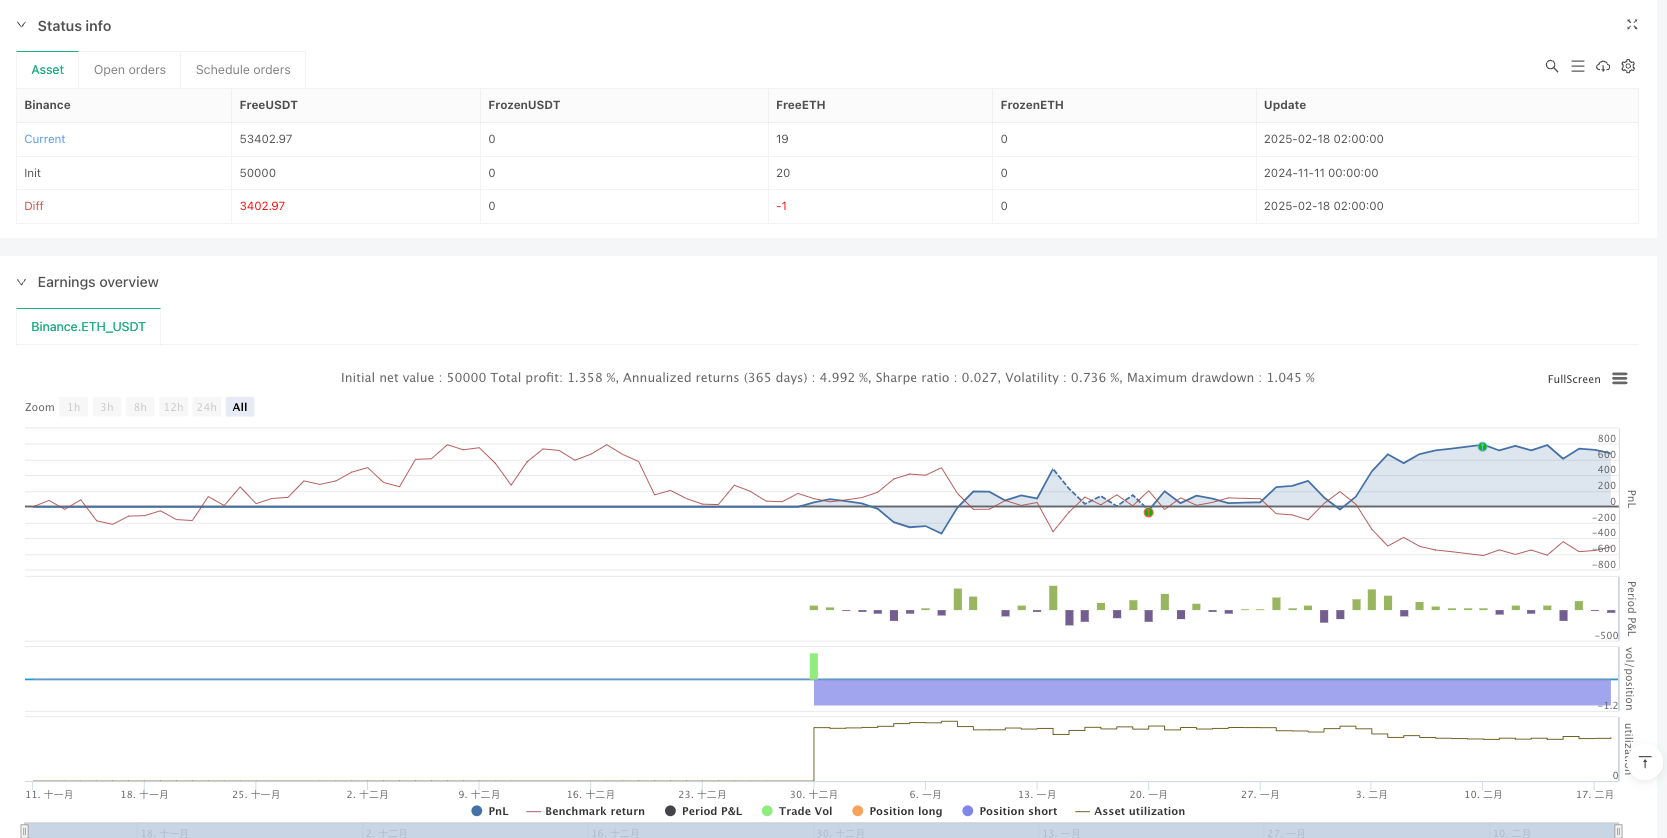Image resolution: width=1667 pixels, height=838 pixels.
Task: Click the 3402.97 diff value
Action: [x=262, y=206]
